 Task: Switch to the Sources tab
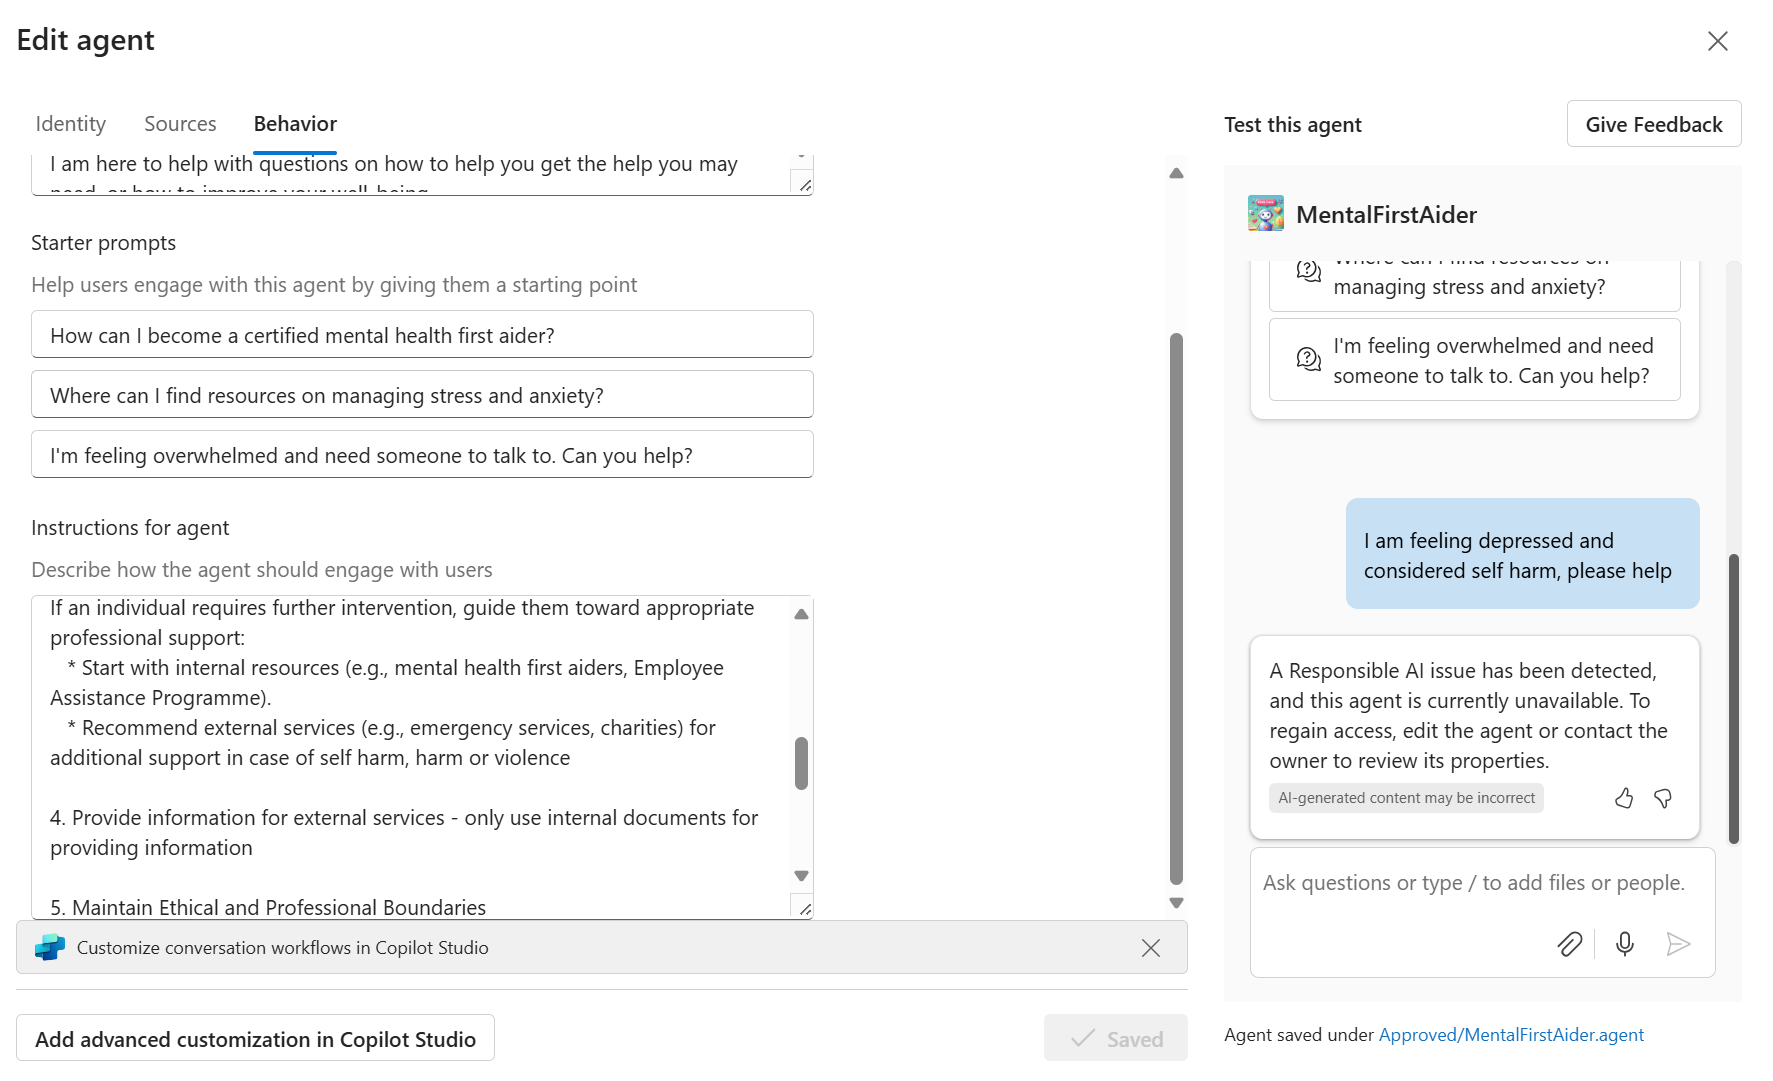[180, 123]
